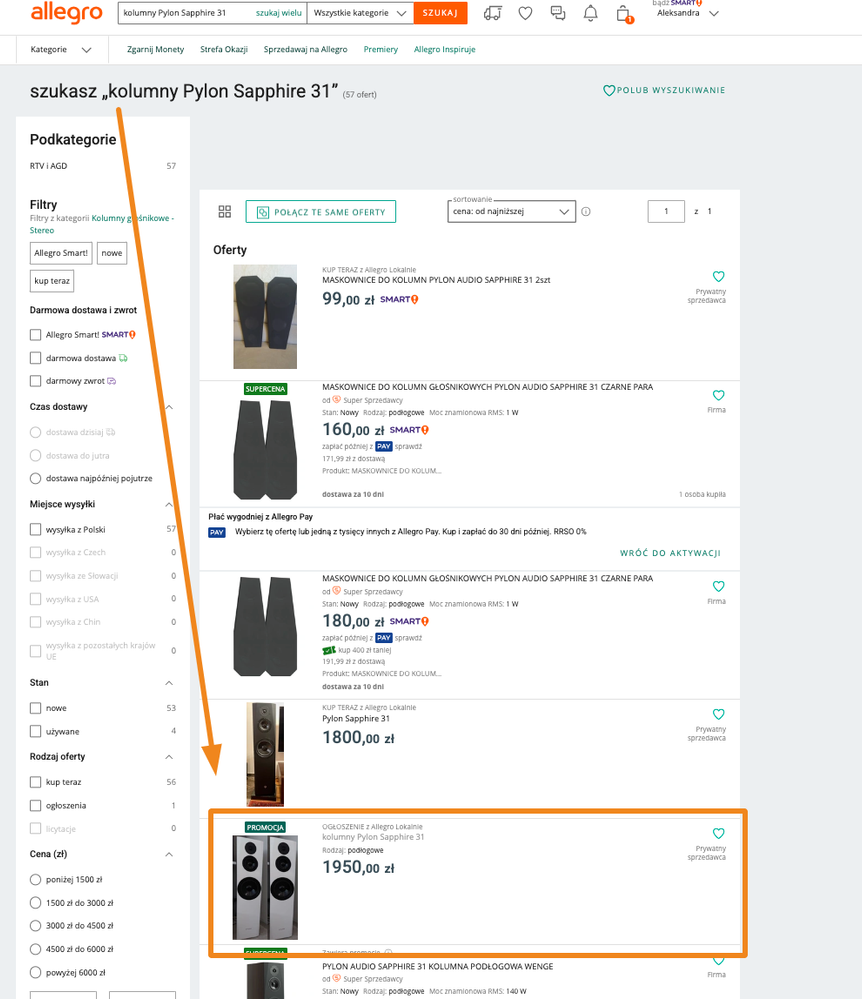Open 'Wszystkie kategorie' dropdown
The height and width of the screenshot is (999, 862).
[x=359, y=13]
